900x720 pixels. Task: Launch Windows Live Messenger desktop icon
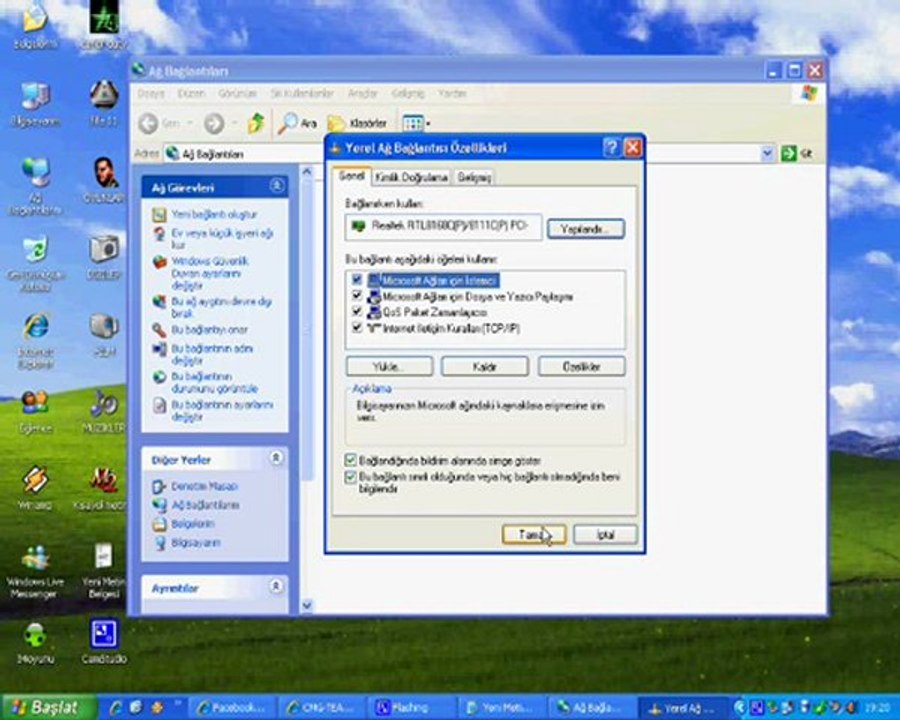[35, 571]
